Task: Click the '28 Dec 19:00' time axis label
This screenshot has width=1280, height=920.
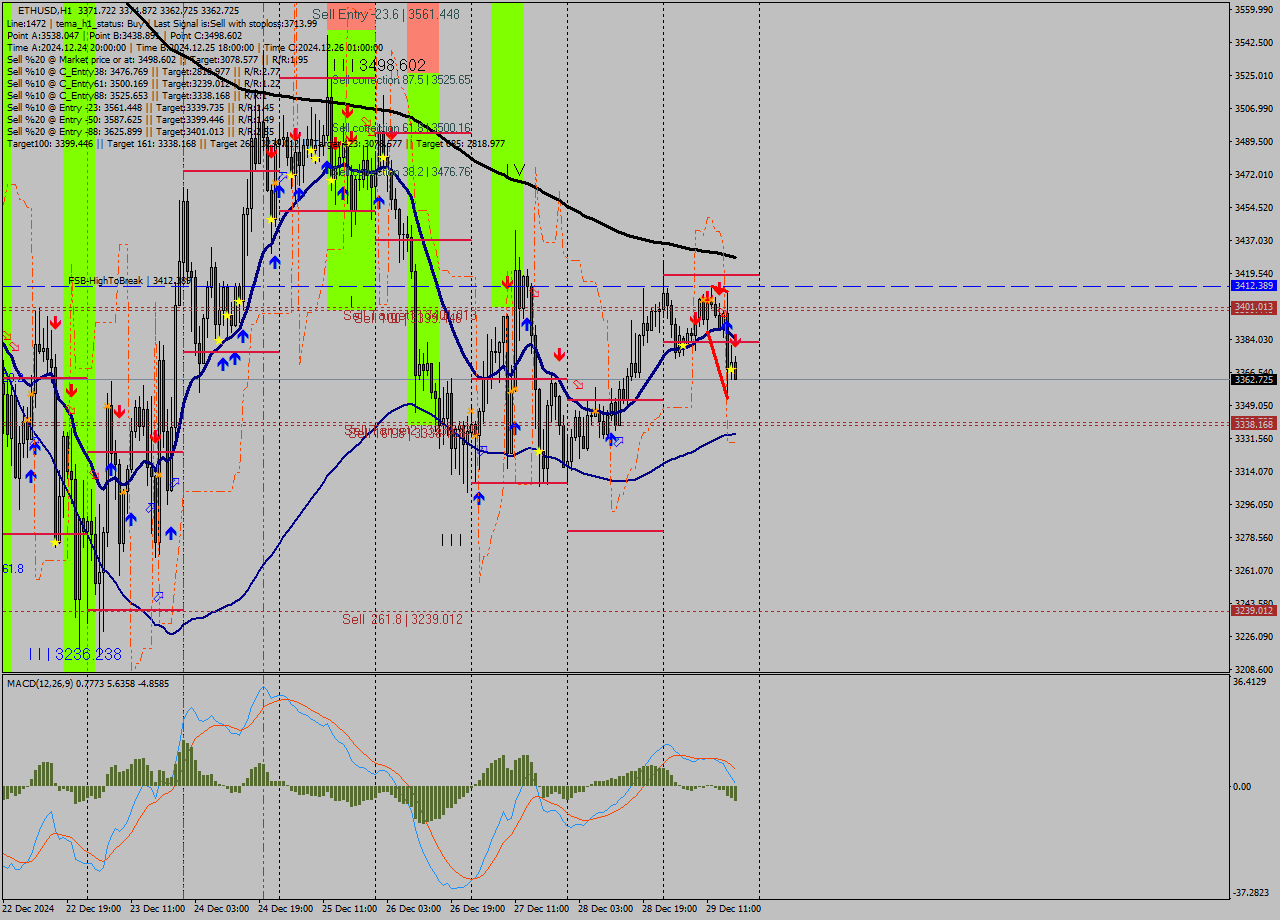Action: tap(669, 908)
